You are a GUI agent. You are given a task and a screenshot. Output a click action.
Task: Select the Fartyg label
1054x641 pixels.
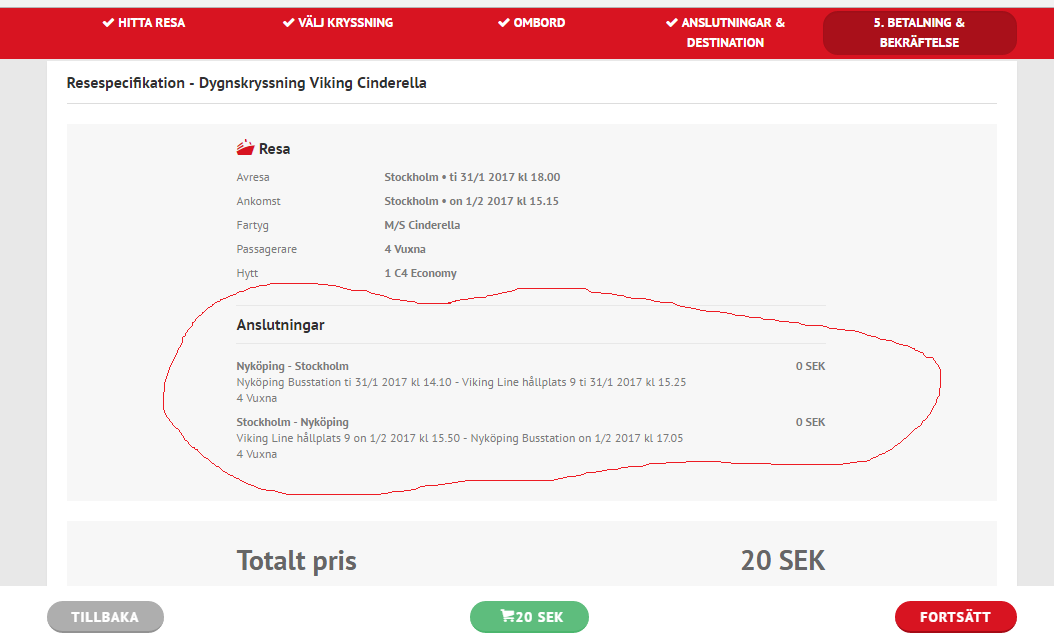[x=252, y=225]
